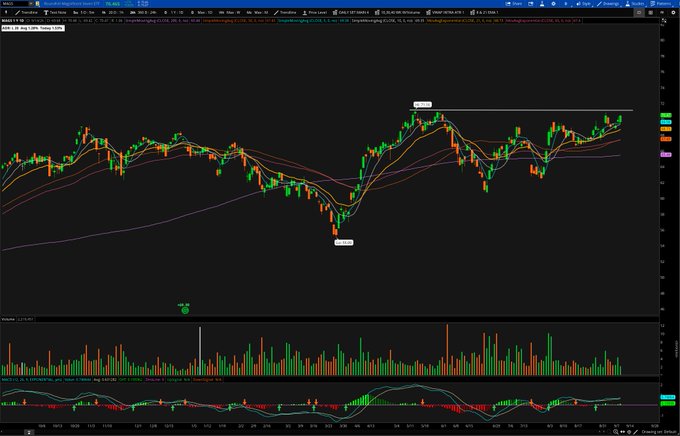Click icon left of toolbar gear
The height and width of the screenshot is (436, 680).
(662, 13)
